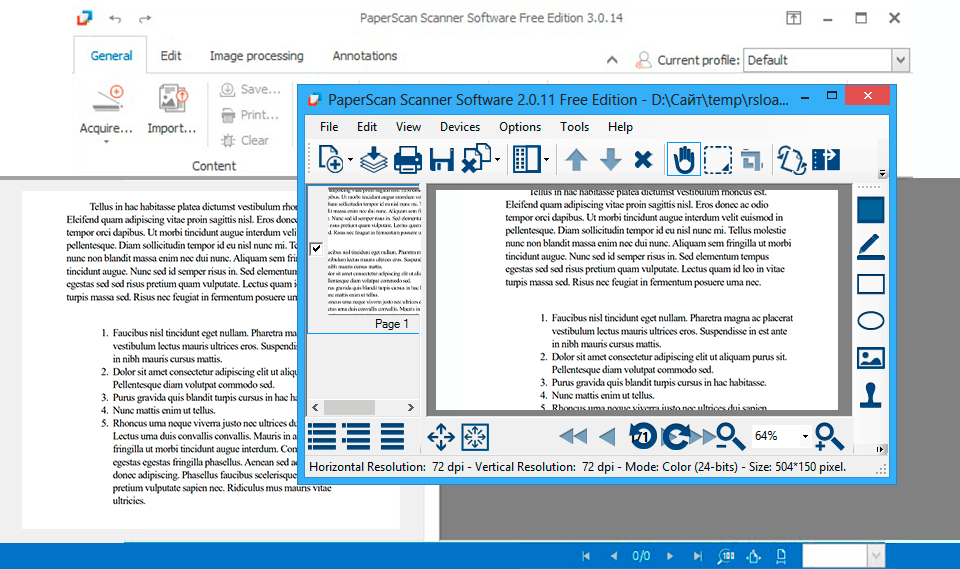Open the Edit ribbon tab in back window
Screen dimensions: 960x569
point(171,56)
